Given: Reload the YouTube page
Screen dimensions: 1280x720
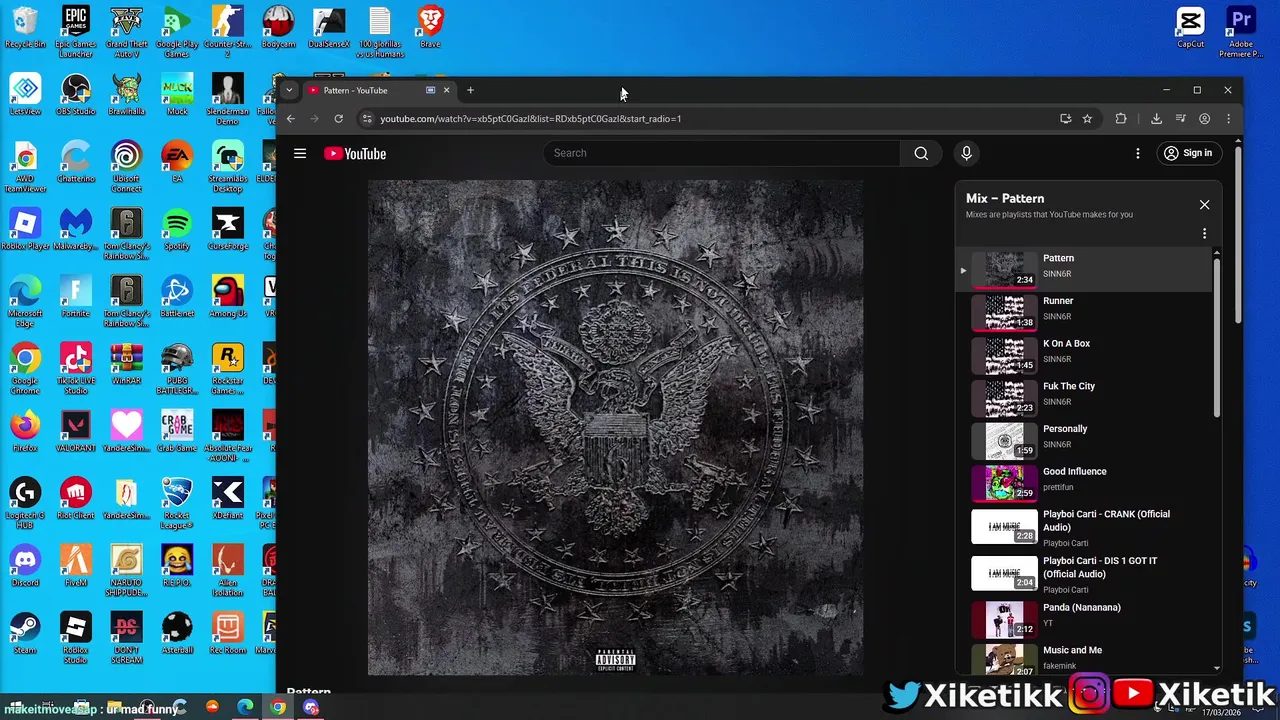Looking at the screenshot, I should (339, 119).
